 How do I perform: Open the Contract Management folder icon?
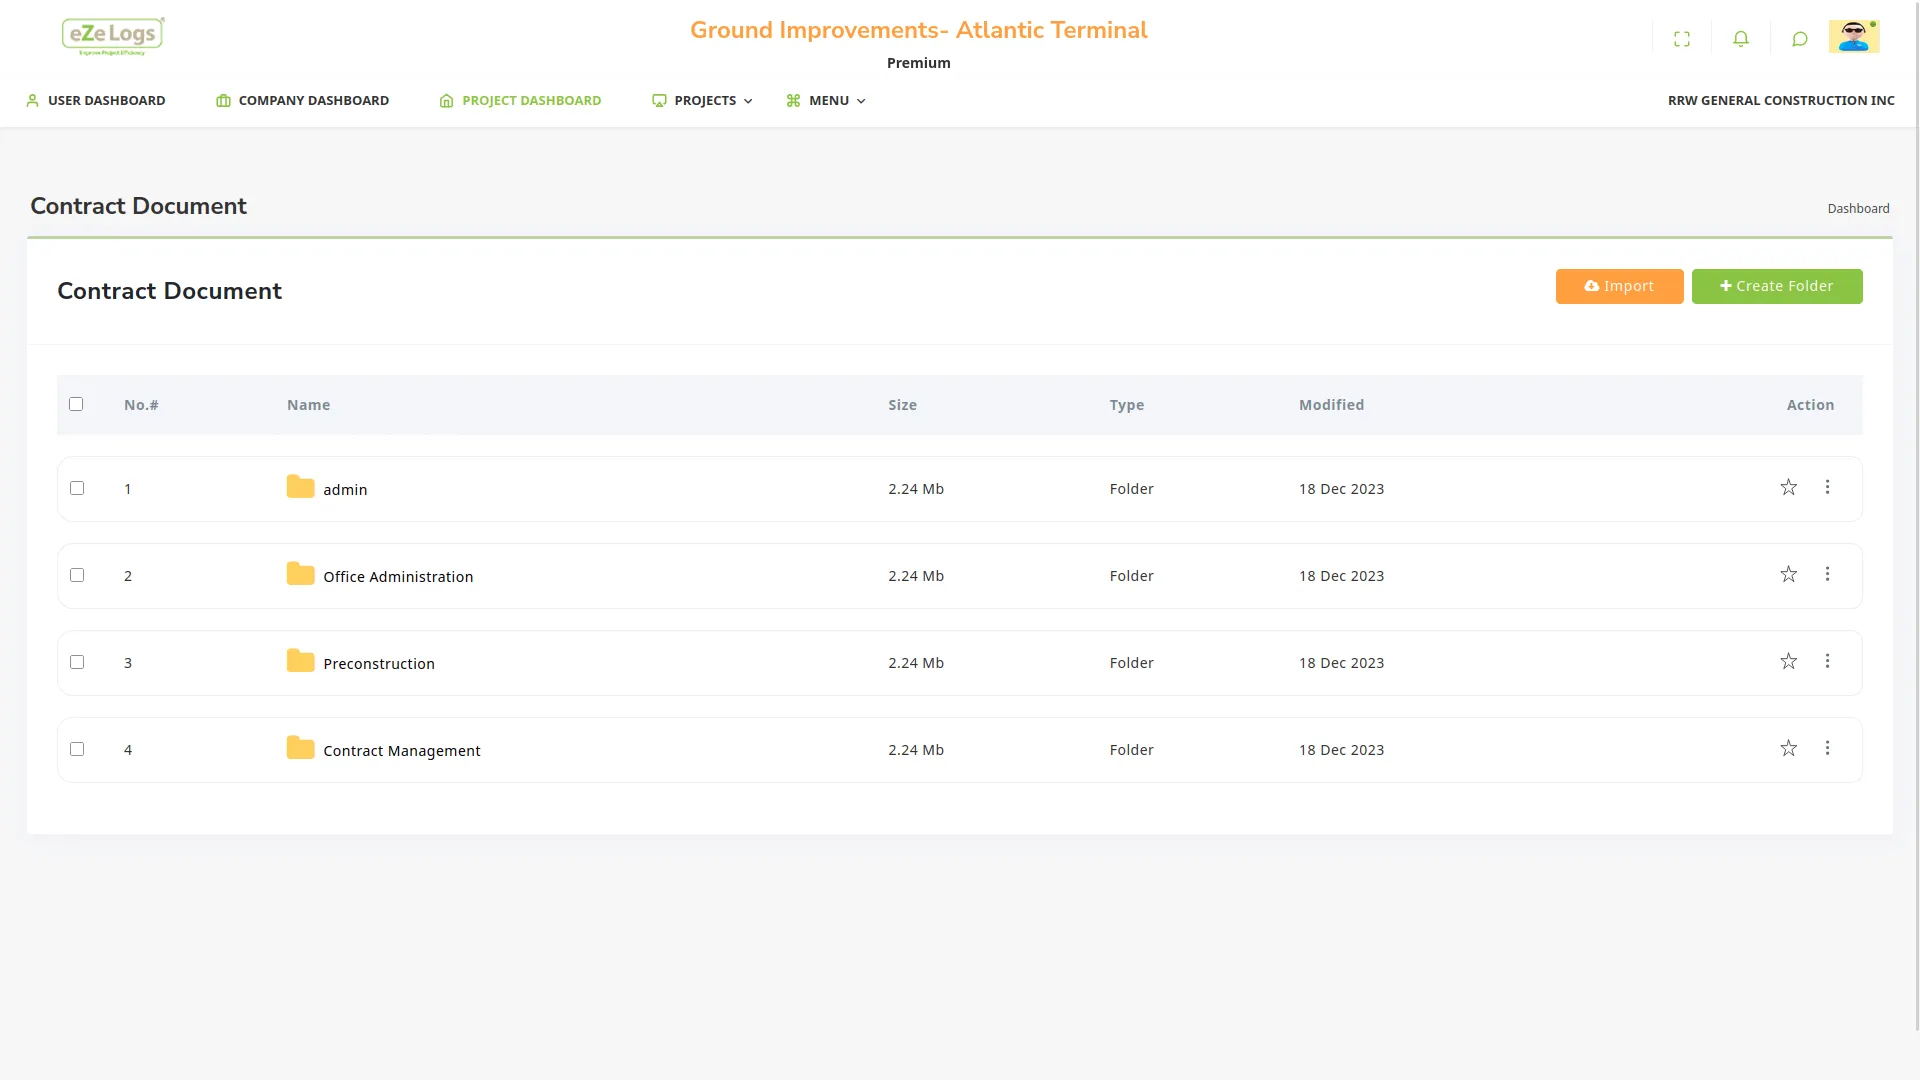[300, 749]
